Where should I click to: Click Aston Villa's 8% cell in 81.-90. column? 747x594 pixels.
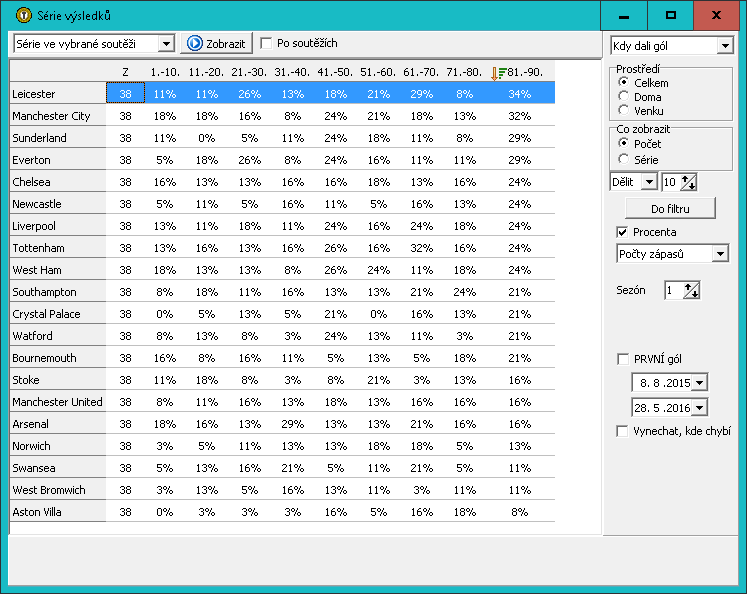click(520, 512)
